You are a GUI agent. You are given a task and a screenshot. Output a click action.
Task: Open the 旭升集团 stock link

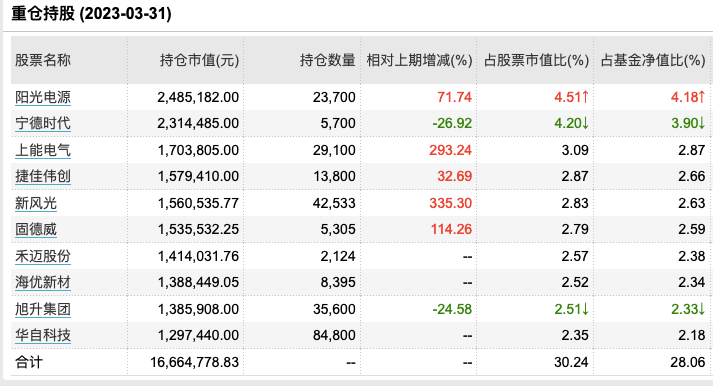pyautogui.click(x=43, y=309)
